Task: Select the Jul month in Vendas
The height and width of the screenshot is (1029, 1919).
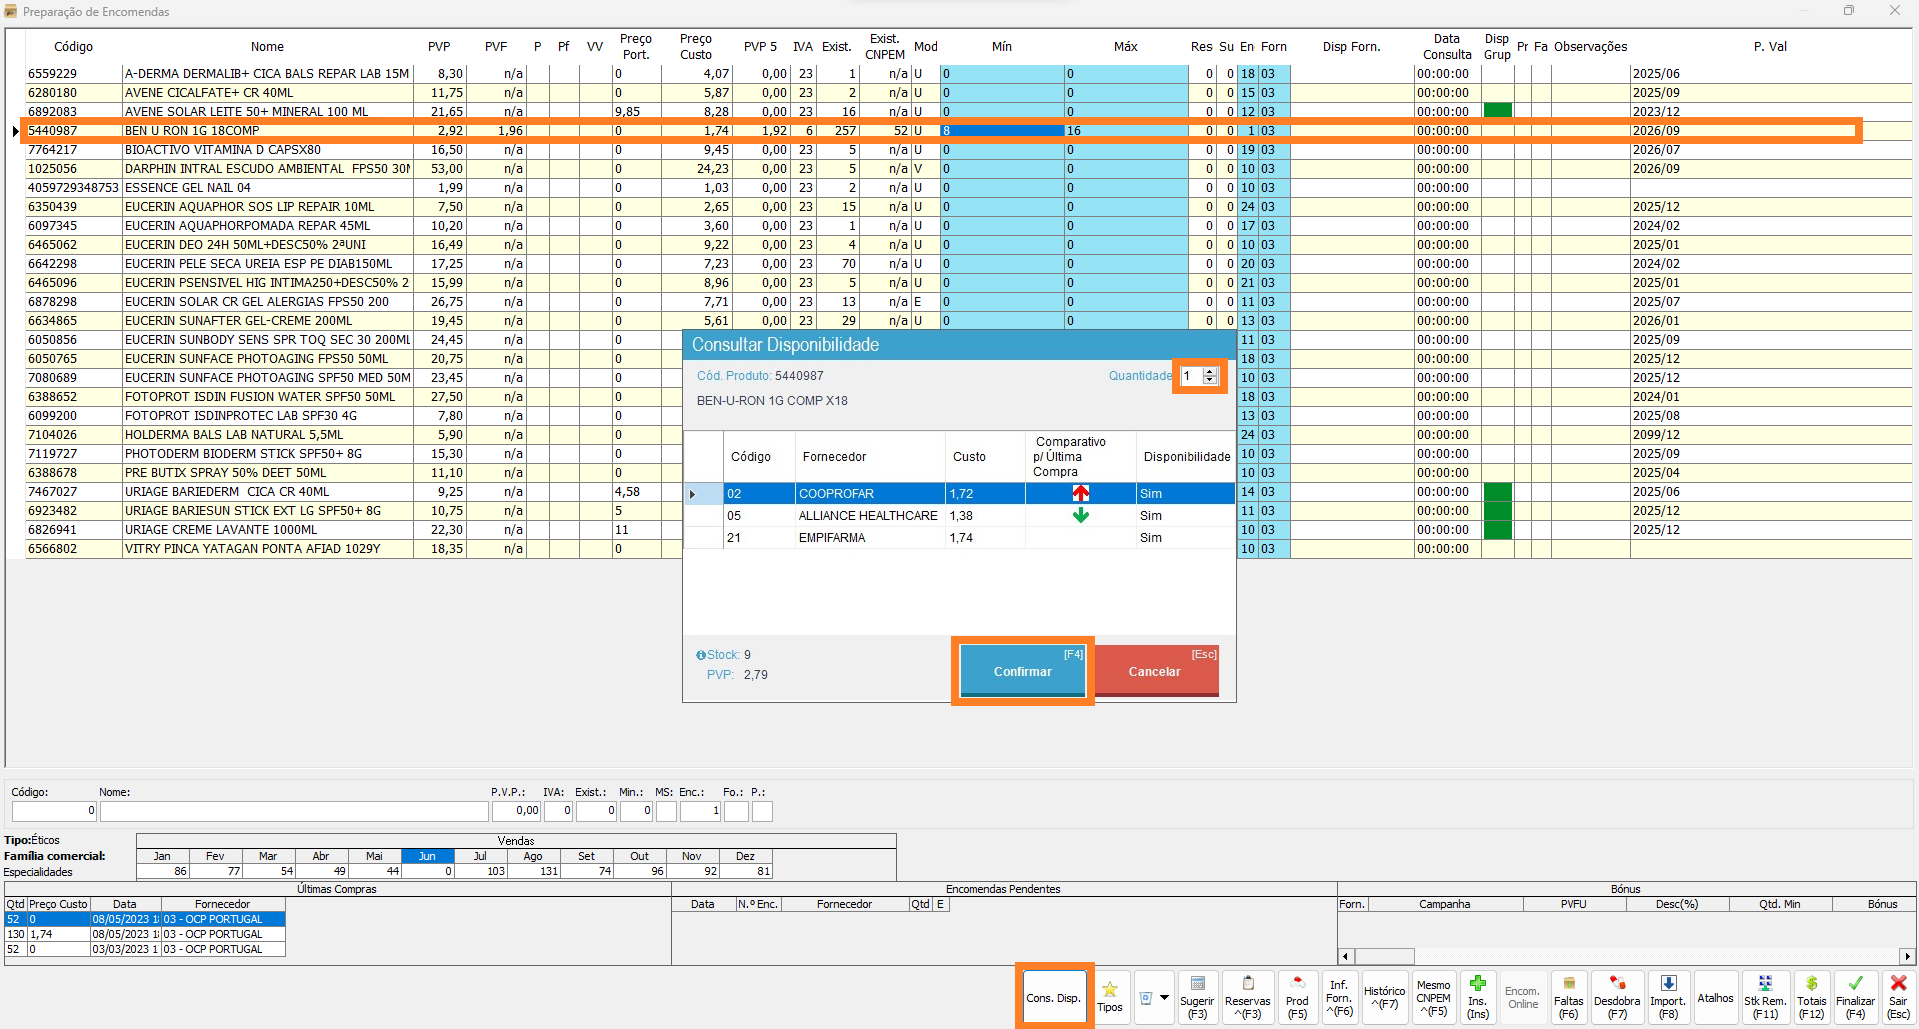Action: coord(480,856)
